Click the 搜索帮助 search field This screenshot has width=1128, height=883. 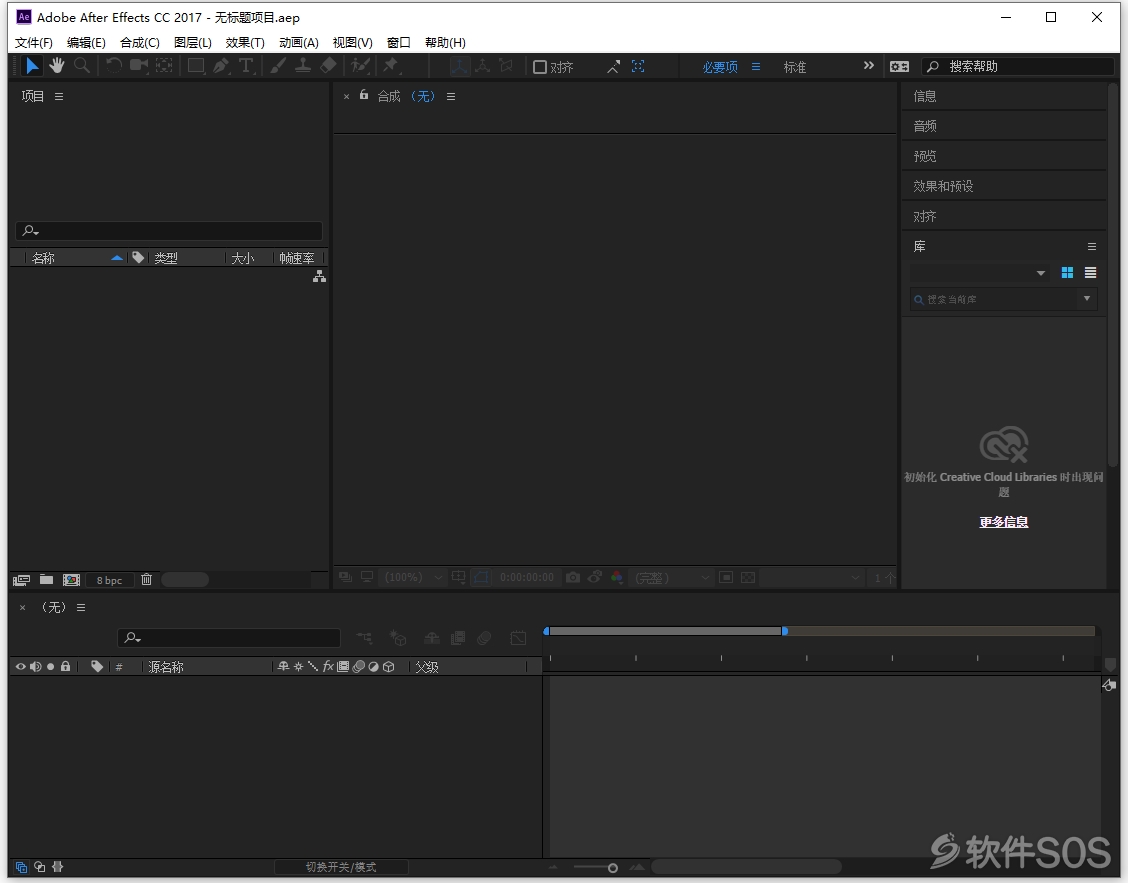1018,66
